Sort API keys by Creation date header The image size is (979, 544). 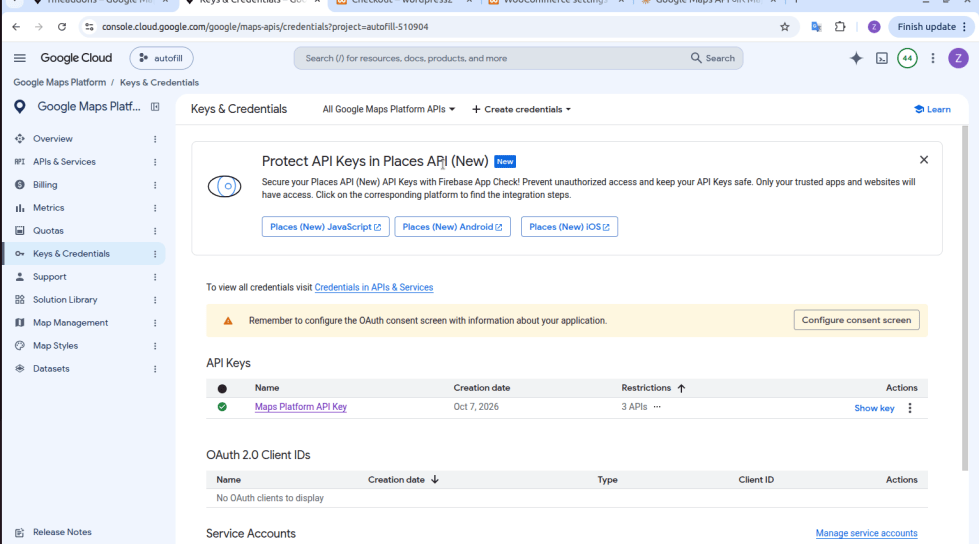pyautogui.click(x=481, y=388)
